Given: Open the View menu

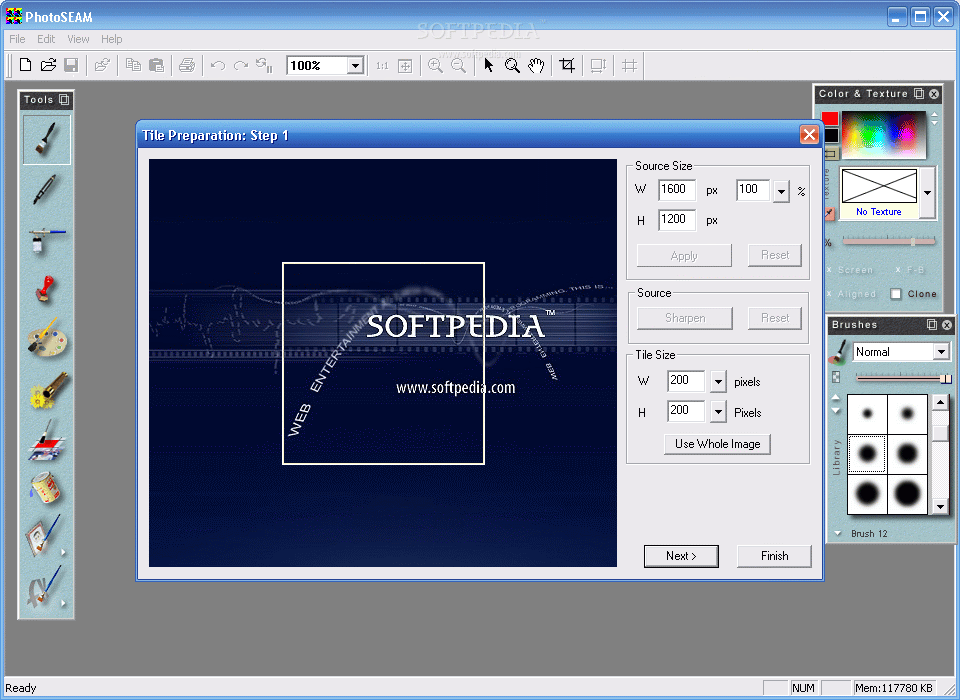Looking at the screenshot, I should (x=78, y=39).
